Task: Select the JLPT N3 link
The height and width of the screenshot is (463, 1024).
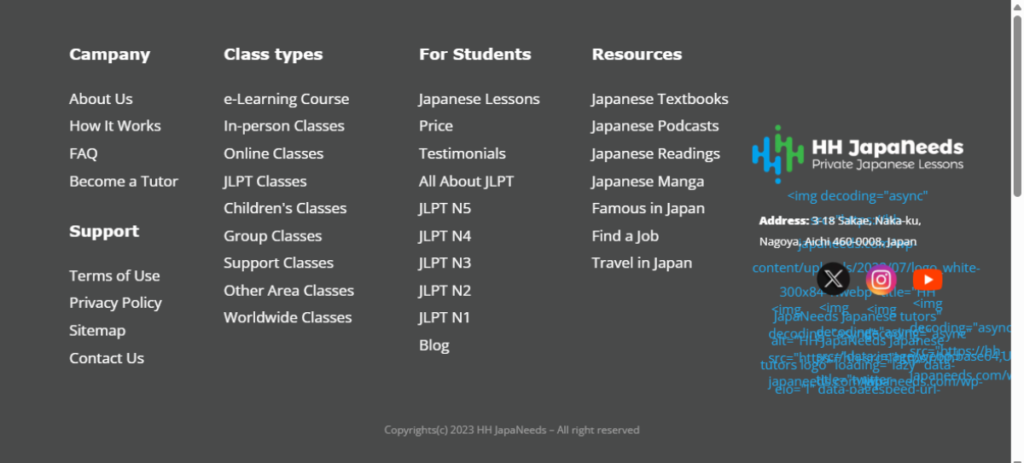Action: [x=445, y=263]
